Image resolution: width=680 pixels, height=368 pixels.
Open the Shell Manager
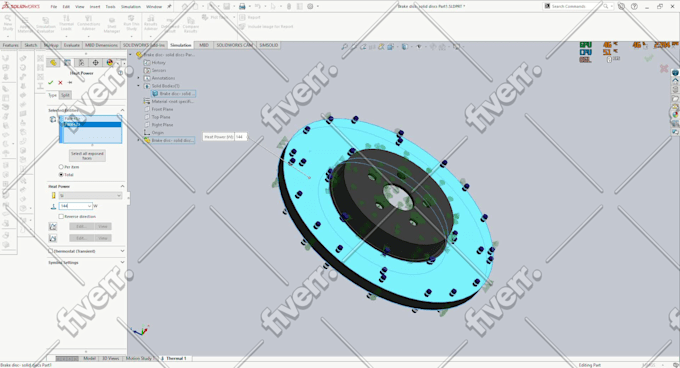pos(111,25)
